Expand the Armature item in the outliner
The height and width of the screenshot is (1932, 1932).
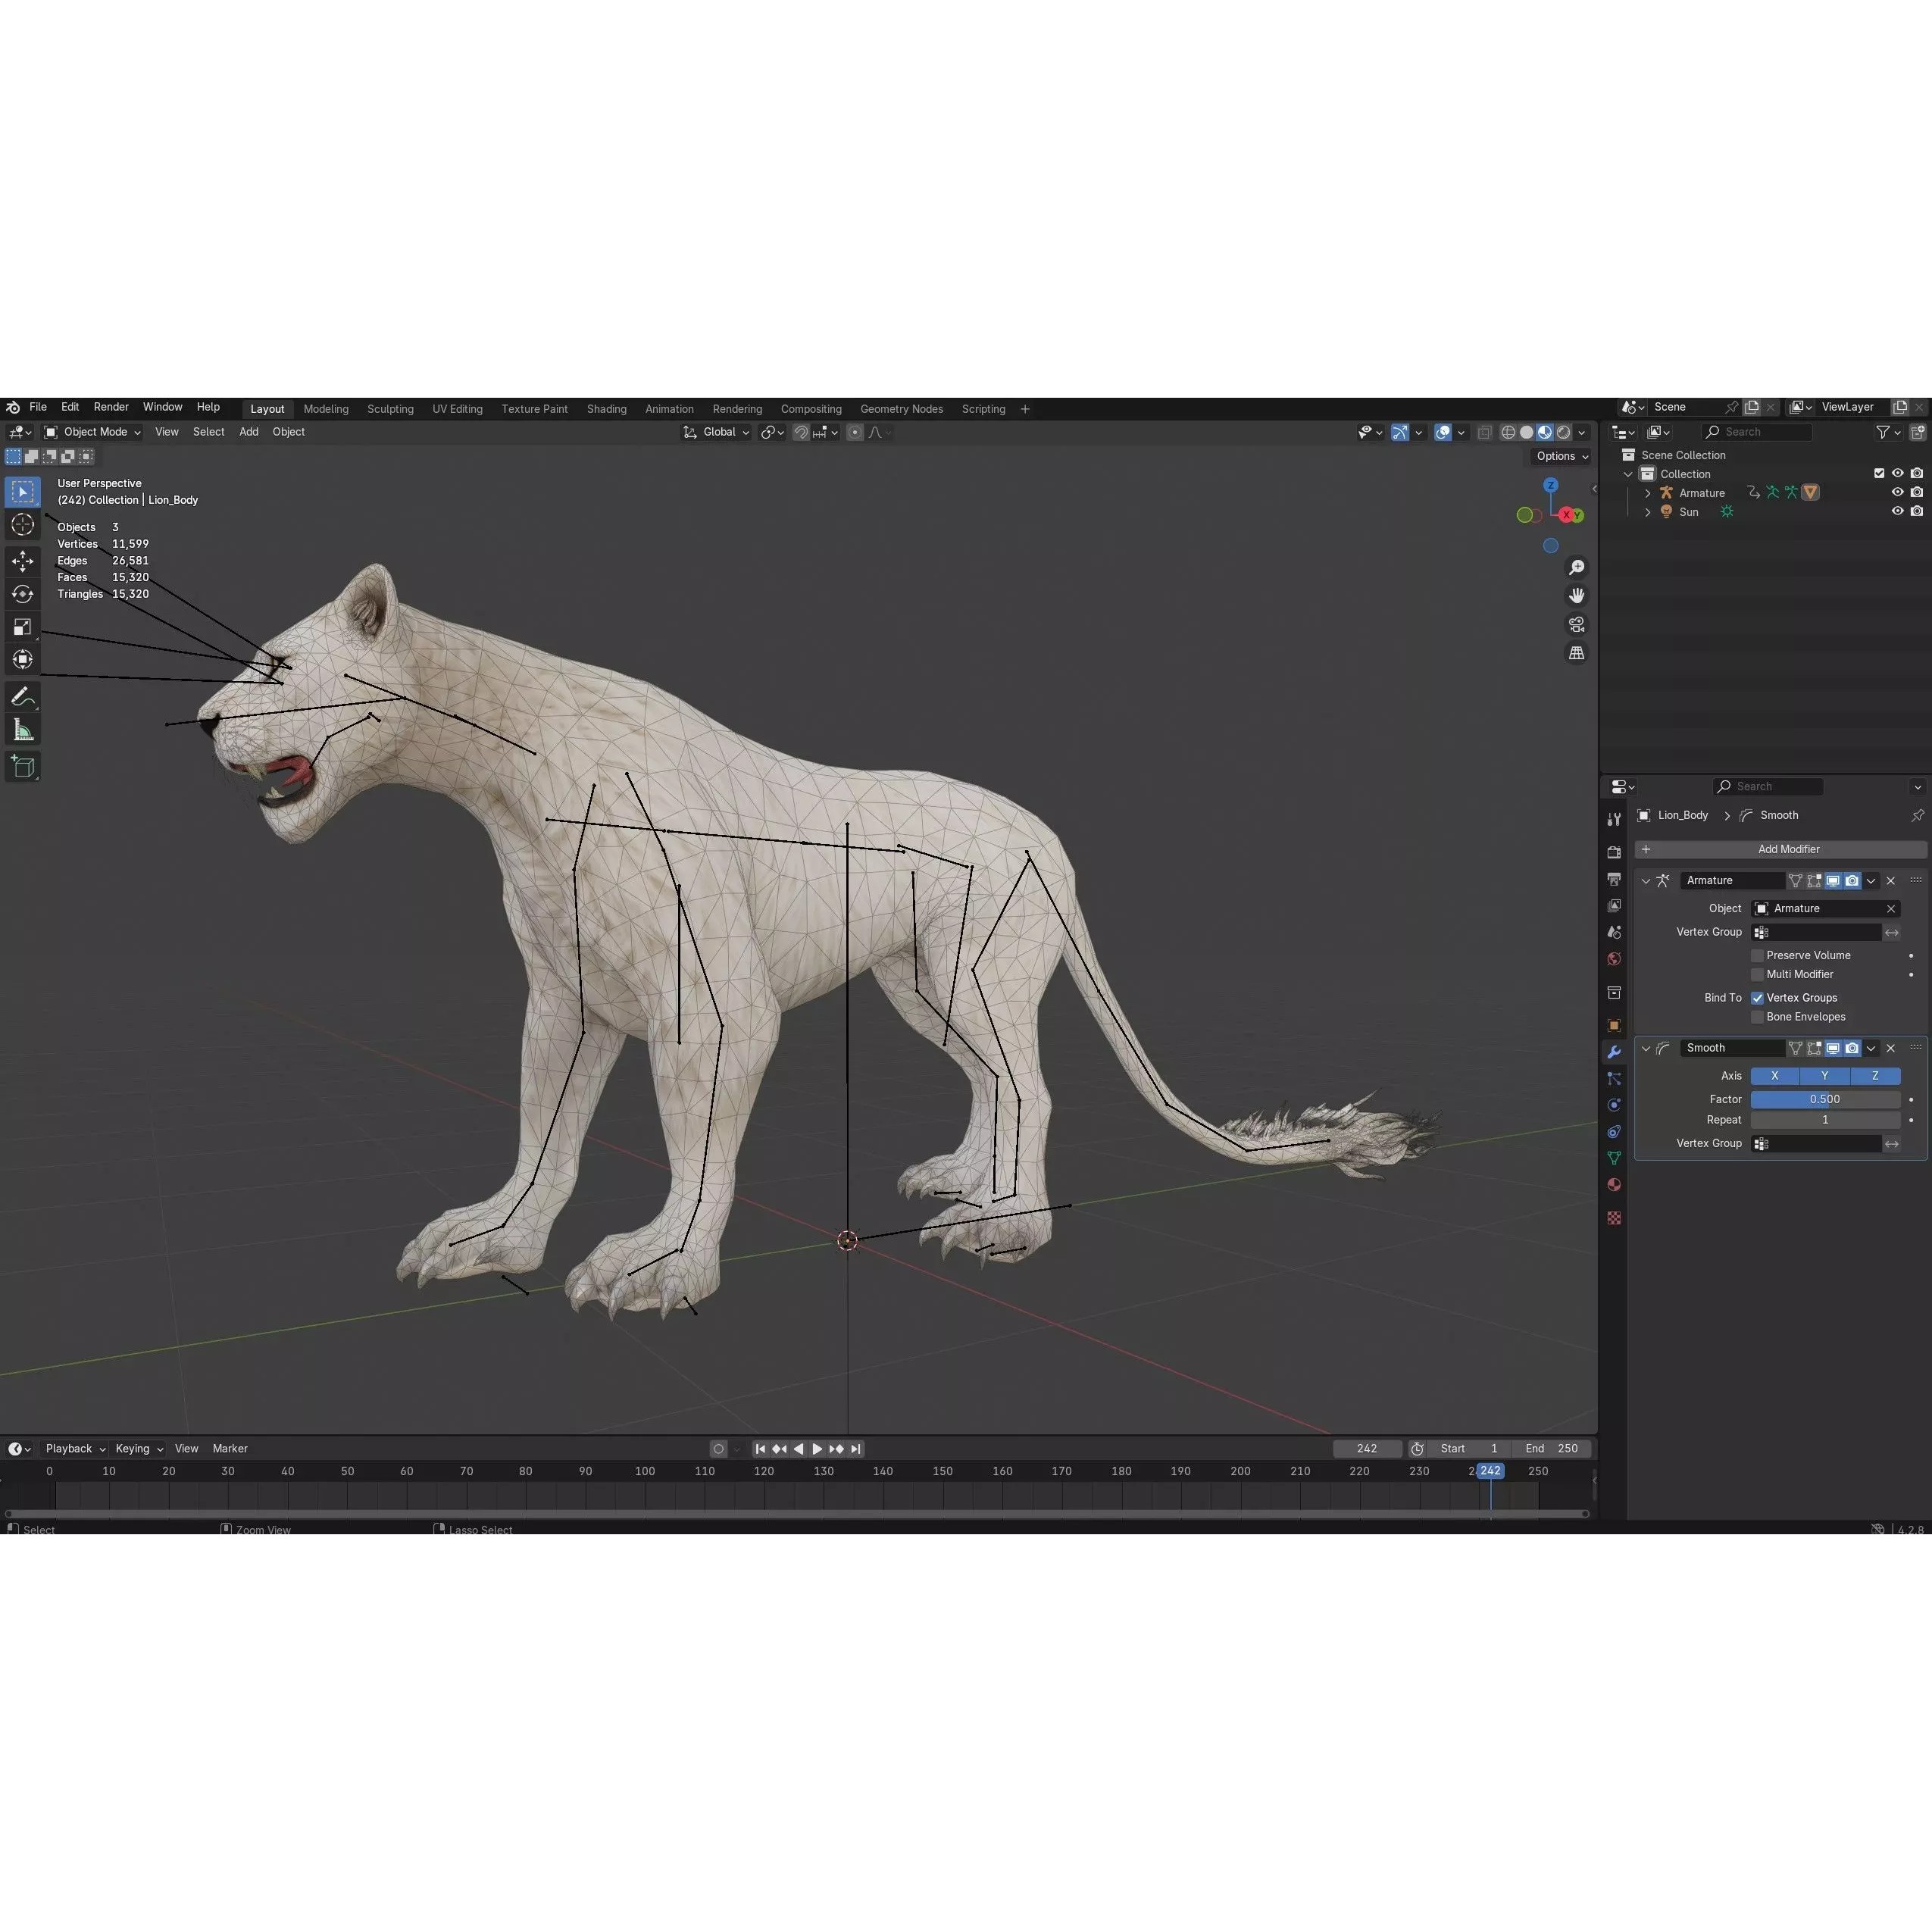(x=1647, y=492)
